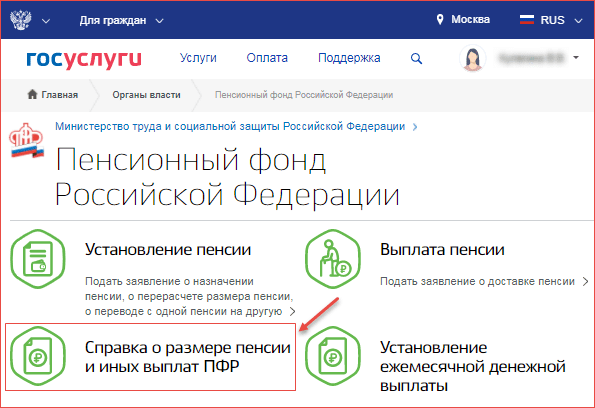Open the 'Министерство труда и социальной защиты' link
This screenshot has width=595, height=408.
tap(230, 126)
